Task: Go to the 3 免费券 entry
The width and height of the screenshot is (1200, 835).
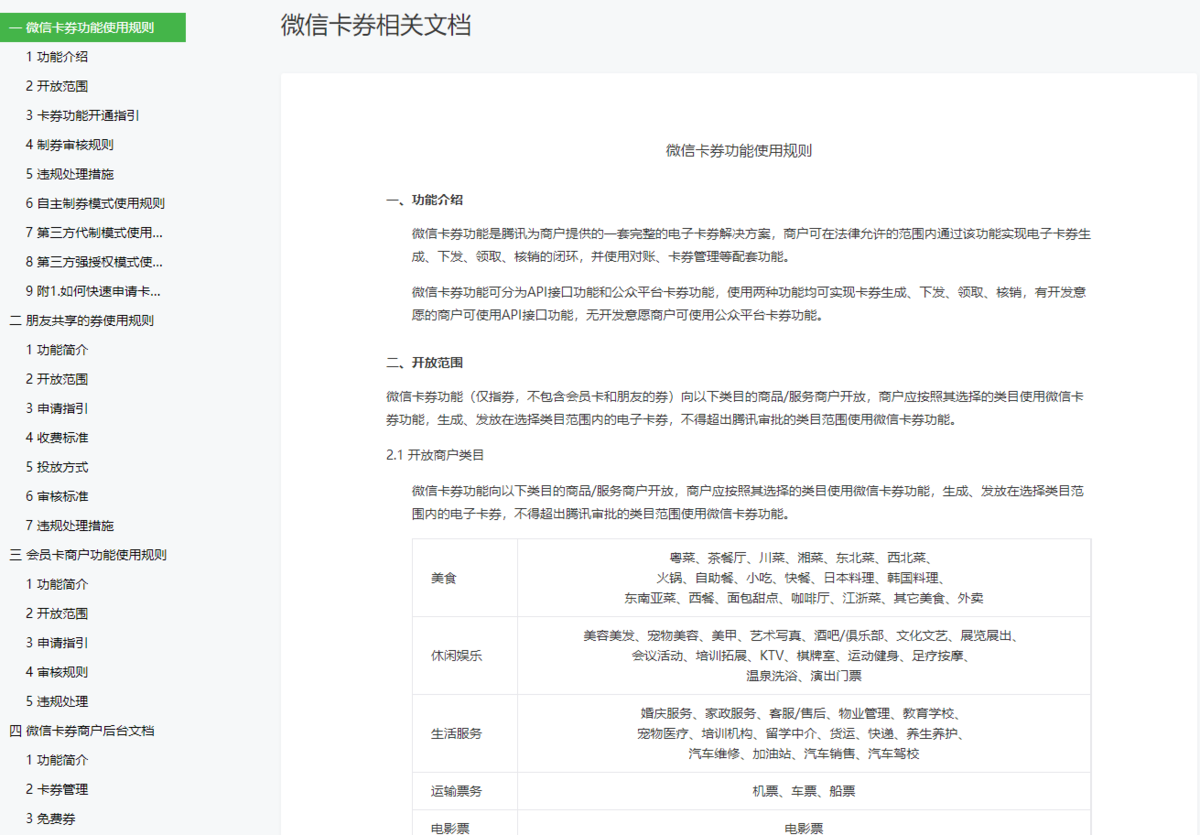Action: (51, 818)
